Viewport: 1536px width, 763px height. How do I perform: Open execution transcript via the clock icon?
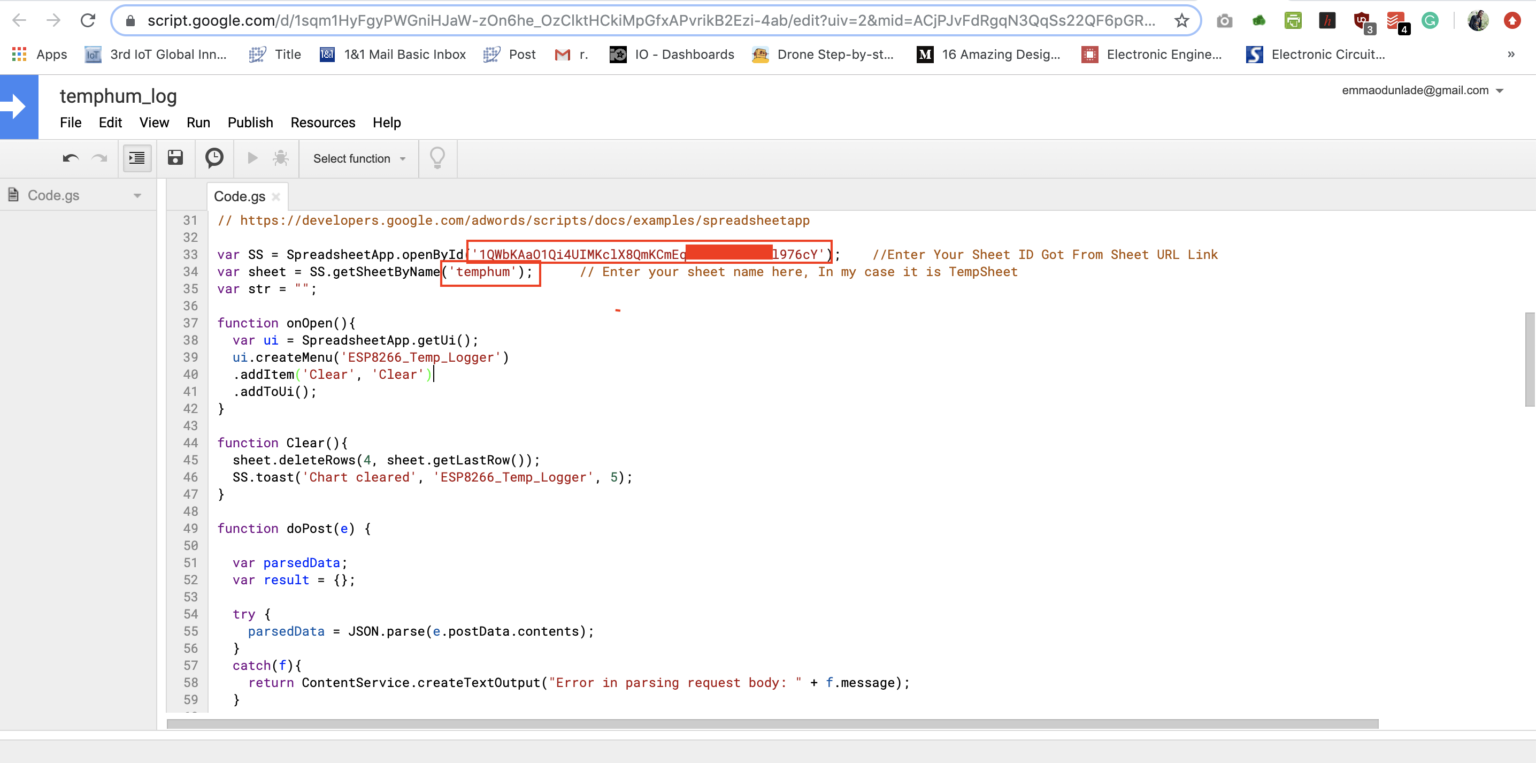[x=213, y=158]
